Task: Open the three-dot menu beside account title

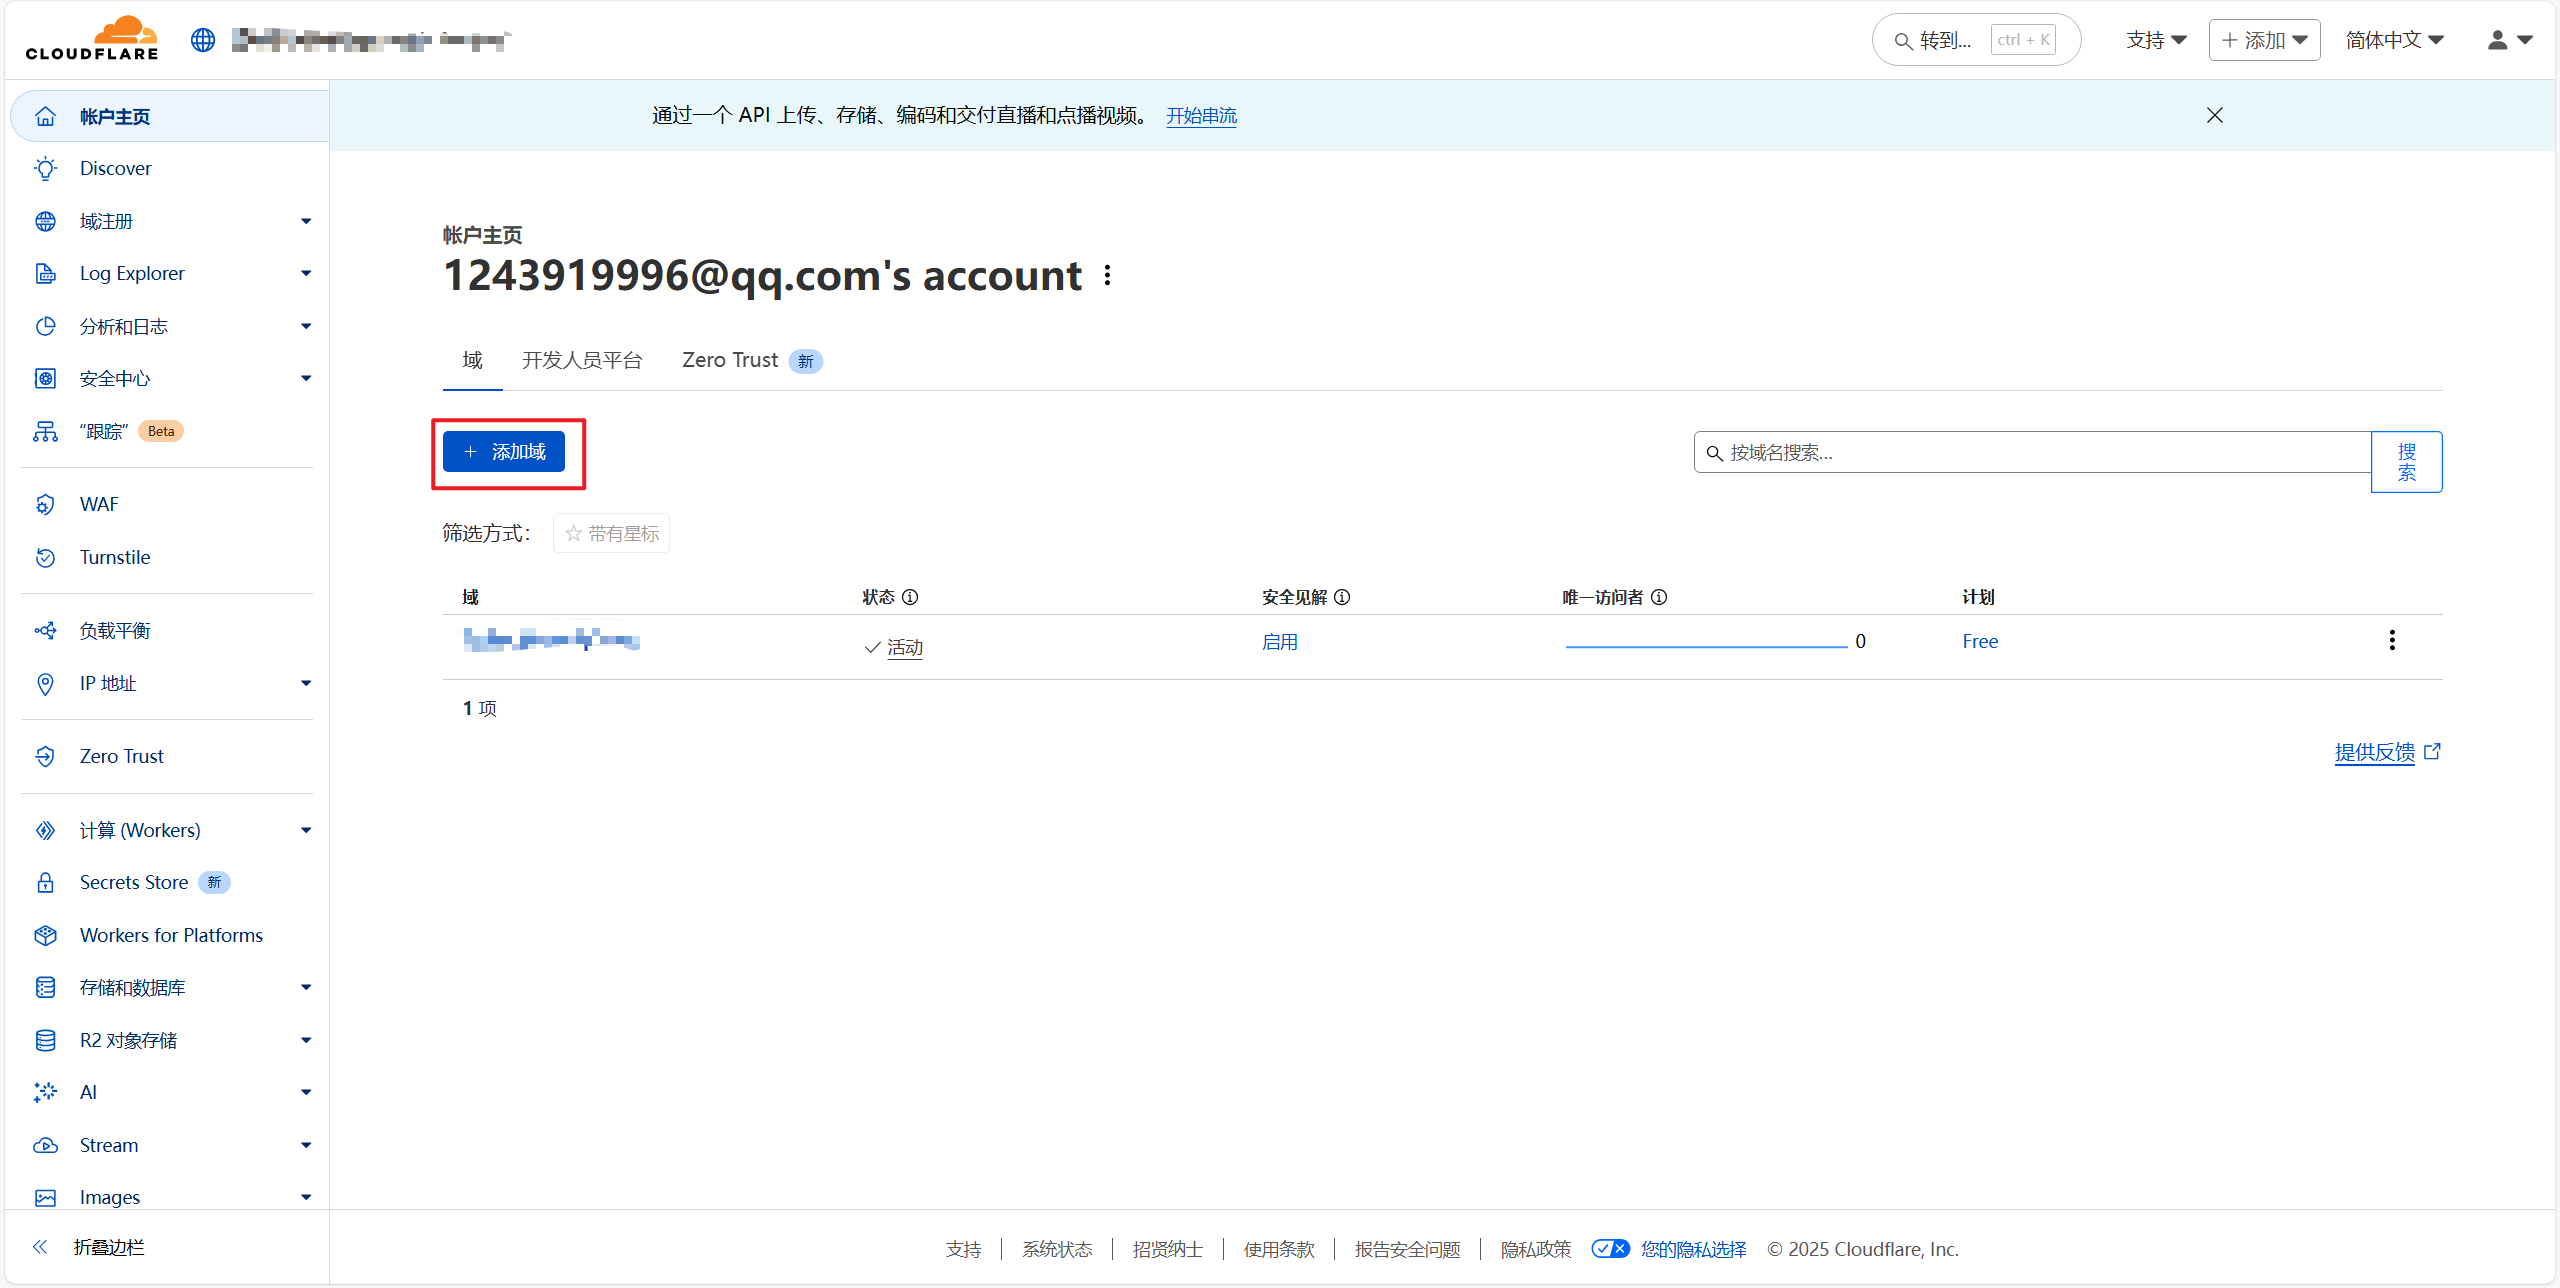Action: click(x=1107, y=275)
